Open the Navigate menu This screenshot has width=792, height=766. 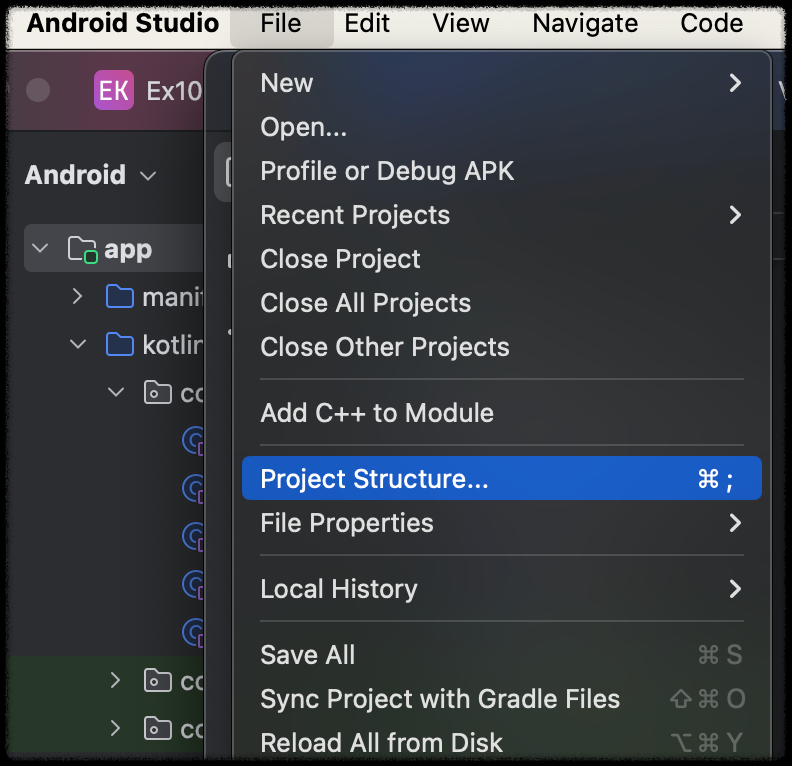(585, 23)
